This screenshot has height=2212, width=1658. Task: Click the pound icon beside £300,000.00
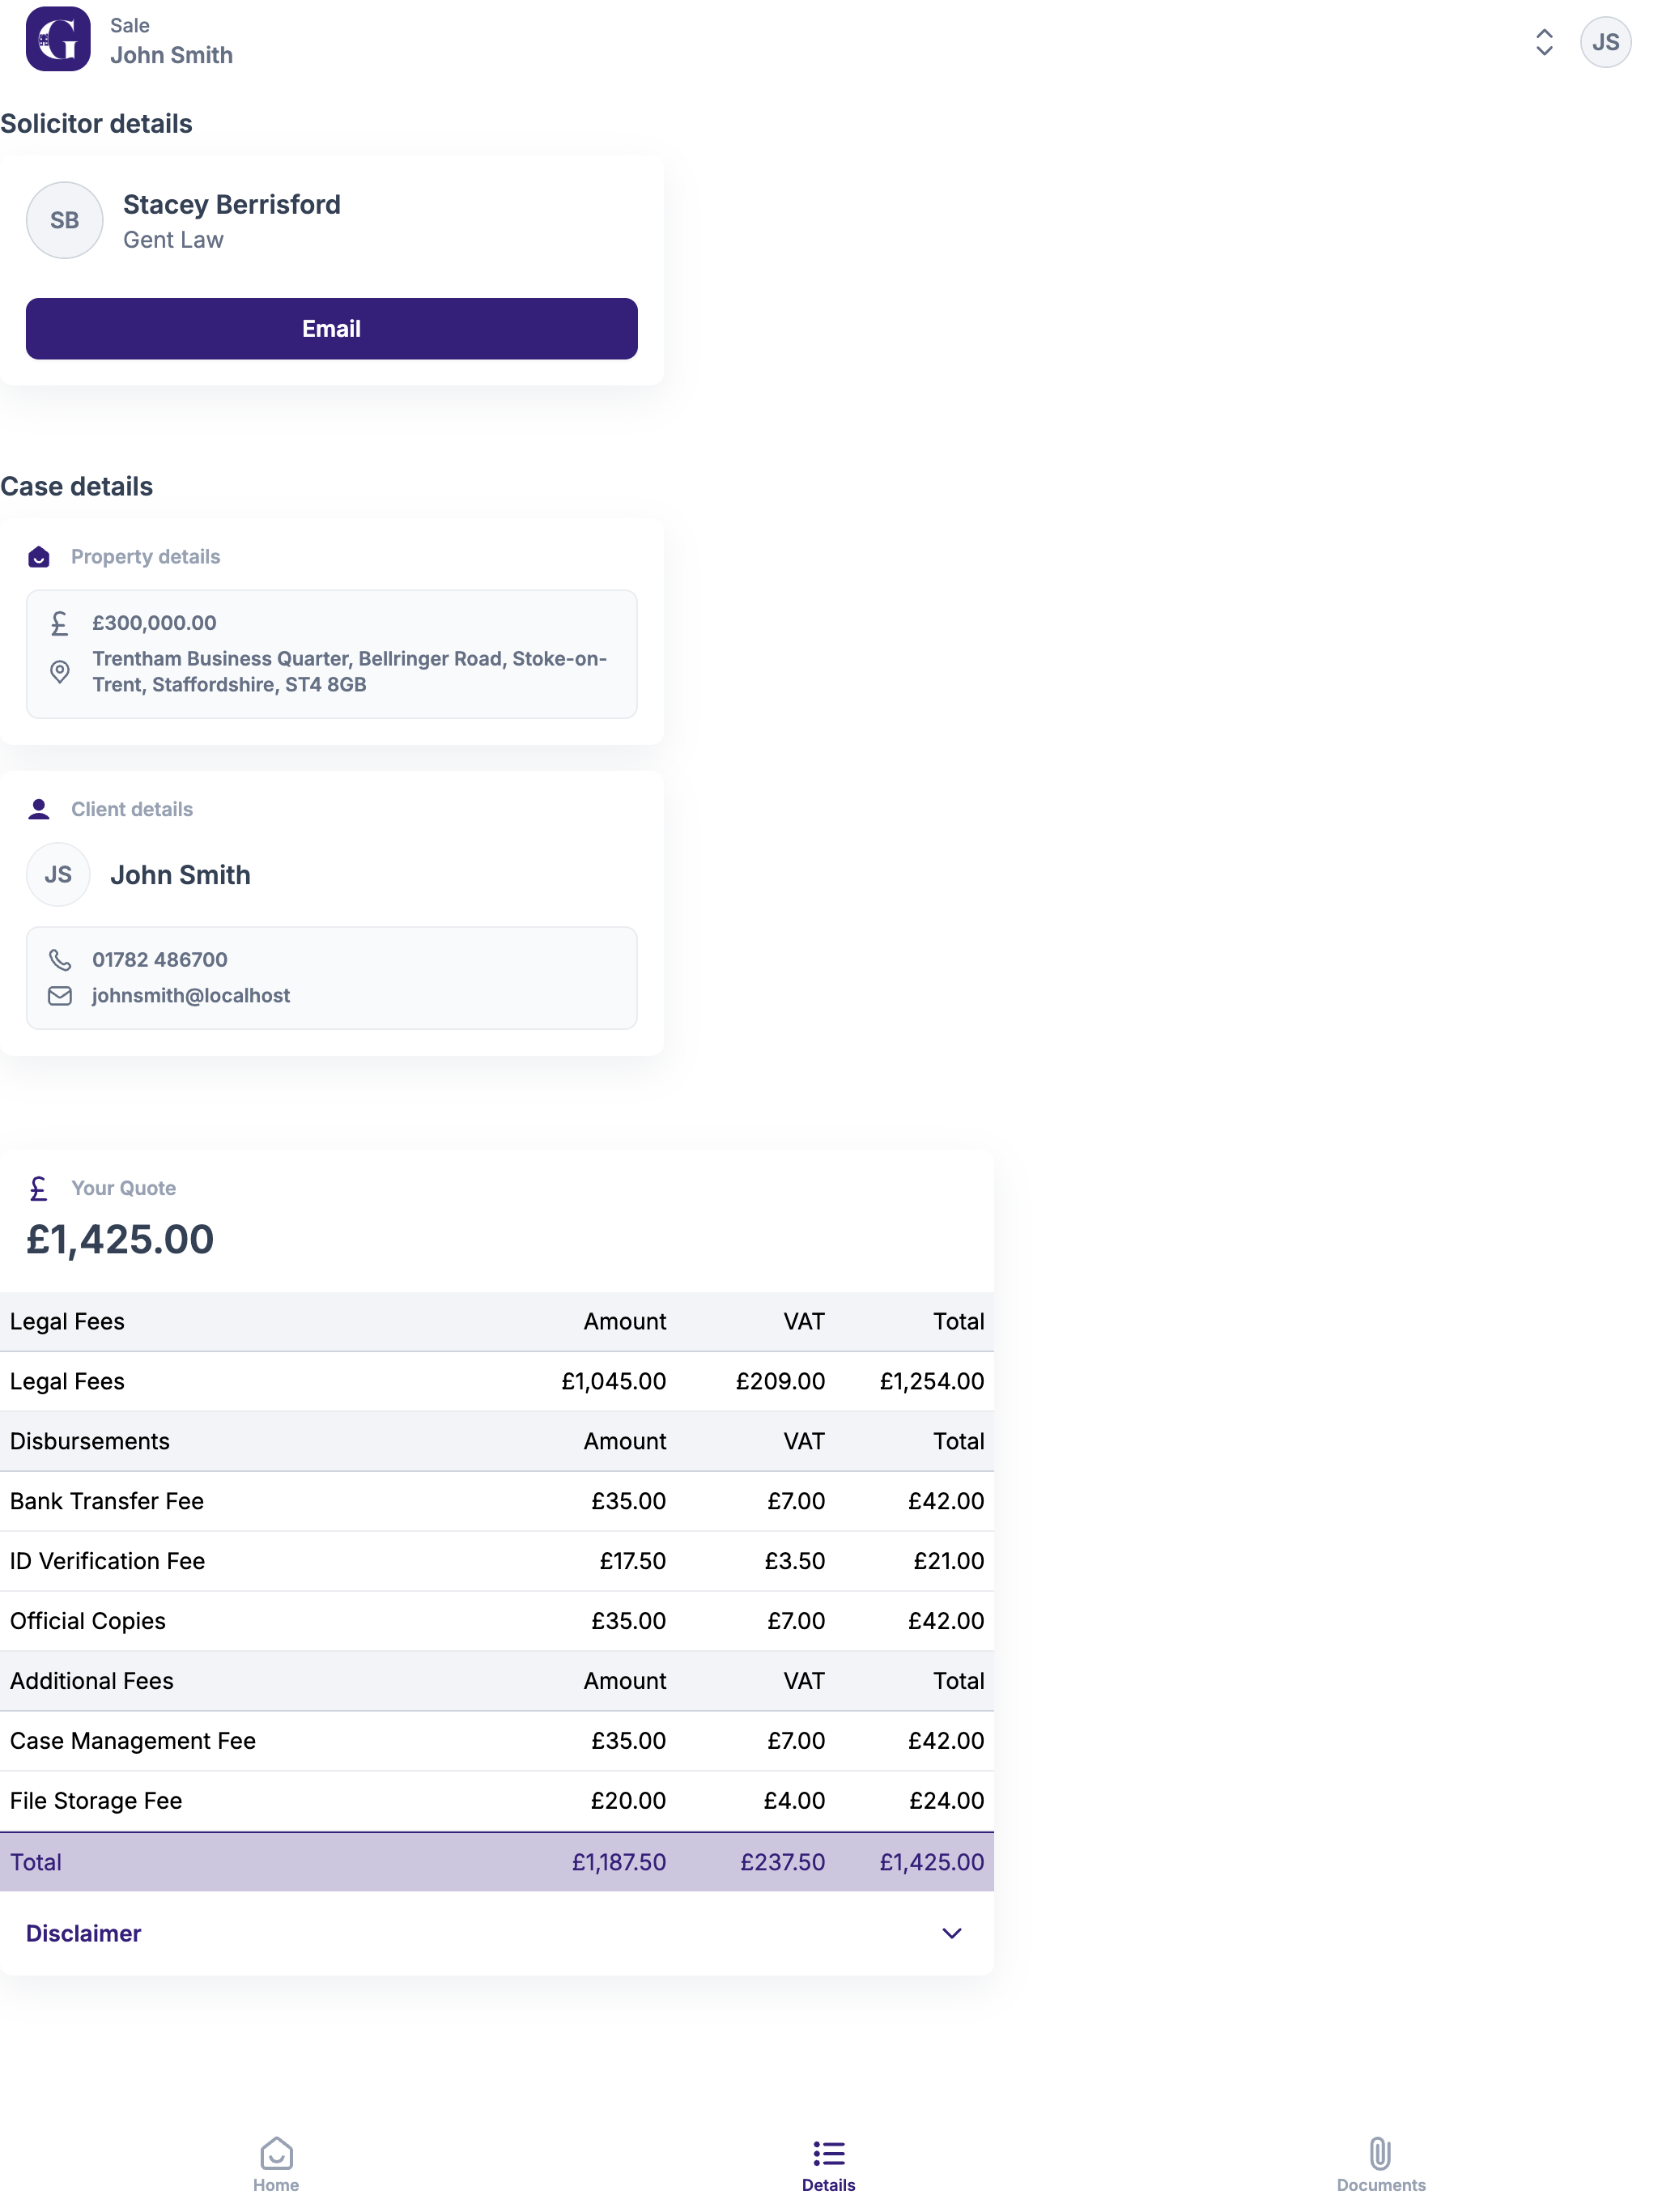point(60,624)
